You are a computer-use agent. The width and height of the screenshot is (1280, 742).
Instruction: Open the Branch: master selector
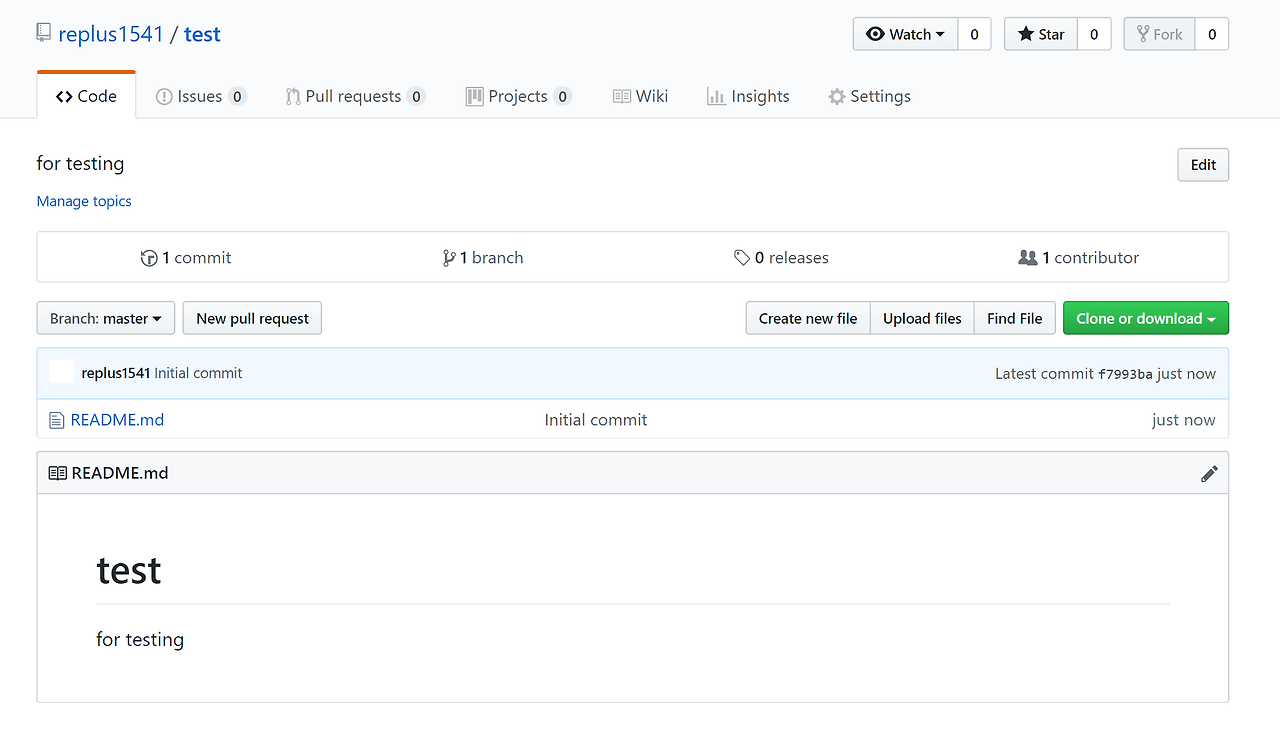[x=106, y=318]
